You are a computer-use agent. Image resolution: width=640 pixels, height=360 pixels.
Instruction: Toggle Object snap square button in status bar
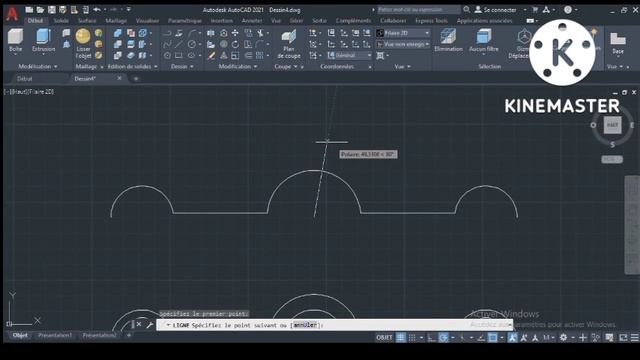(x=493, y=338)
